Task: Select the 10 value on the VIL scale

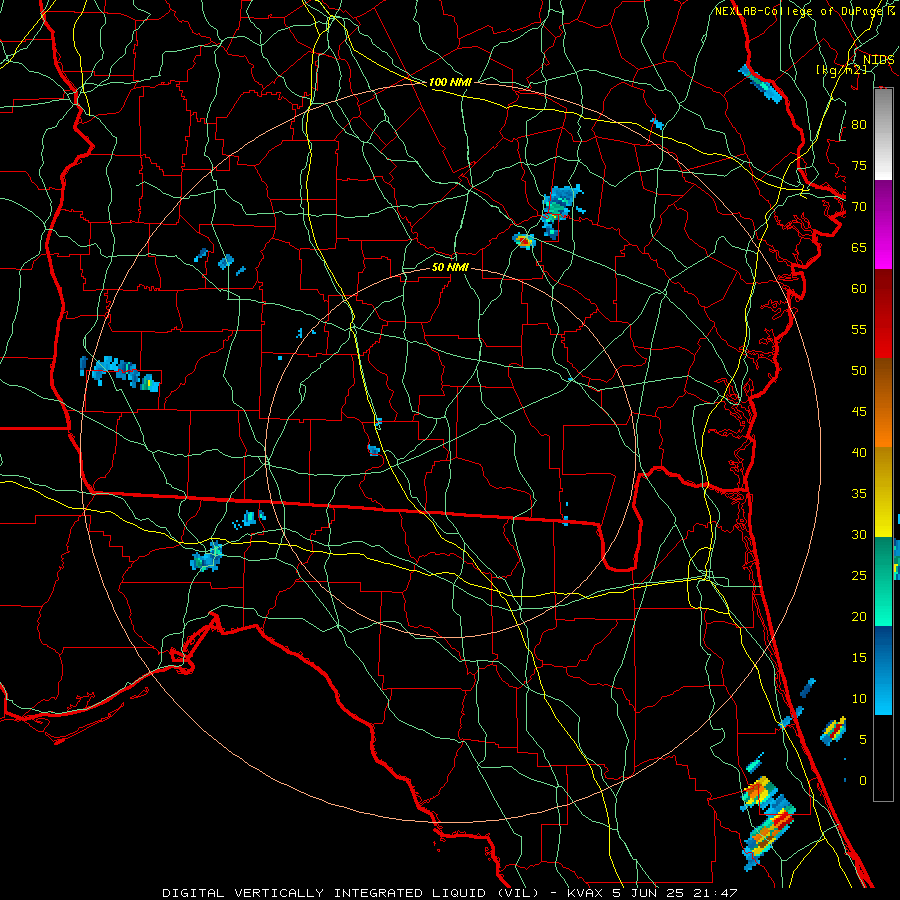Action: pyautogui.click(x=859, y=699)
